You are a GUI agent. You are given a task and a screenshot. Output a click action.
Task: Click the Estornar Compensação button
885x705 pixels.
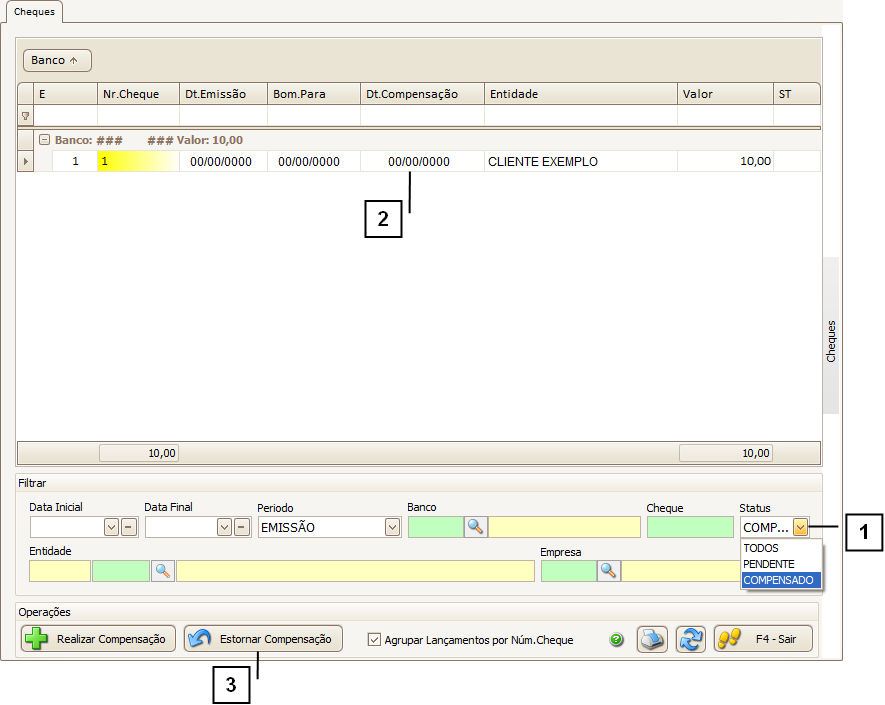(263, 639)
